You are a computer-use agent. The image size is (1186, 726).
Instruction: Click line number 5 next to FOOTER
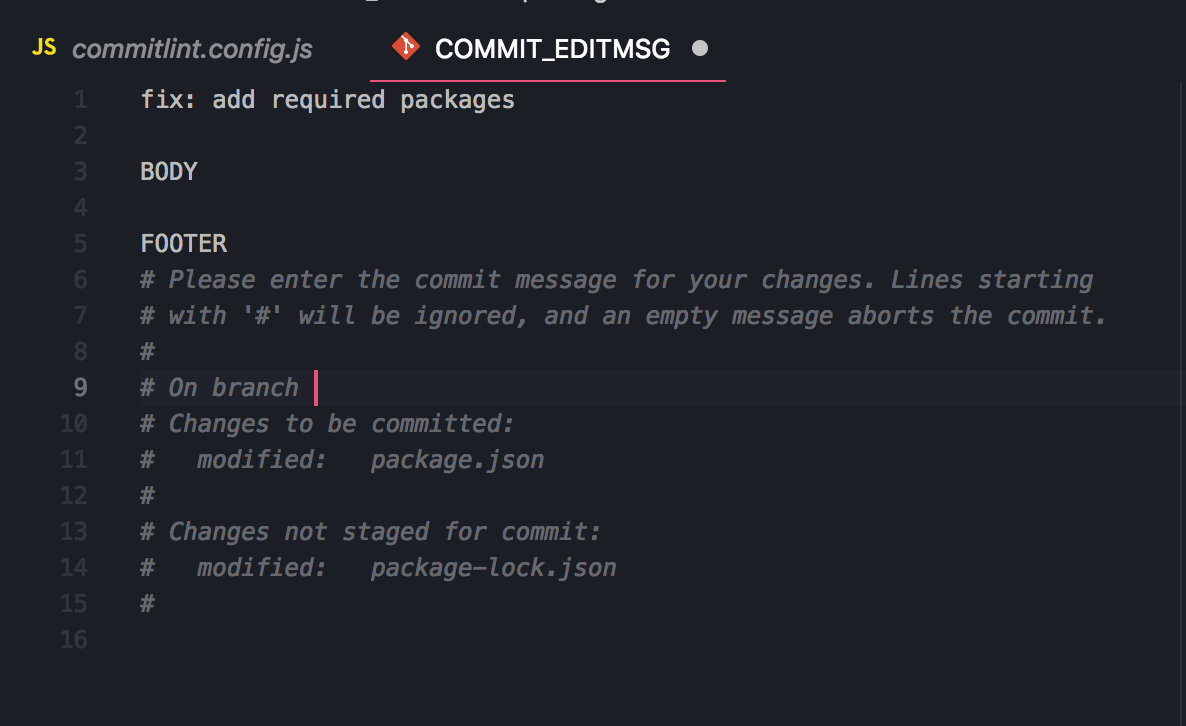click(x=80, y=243)
